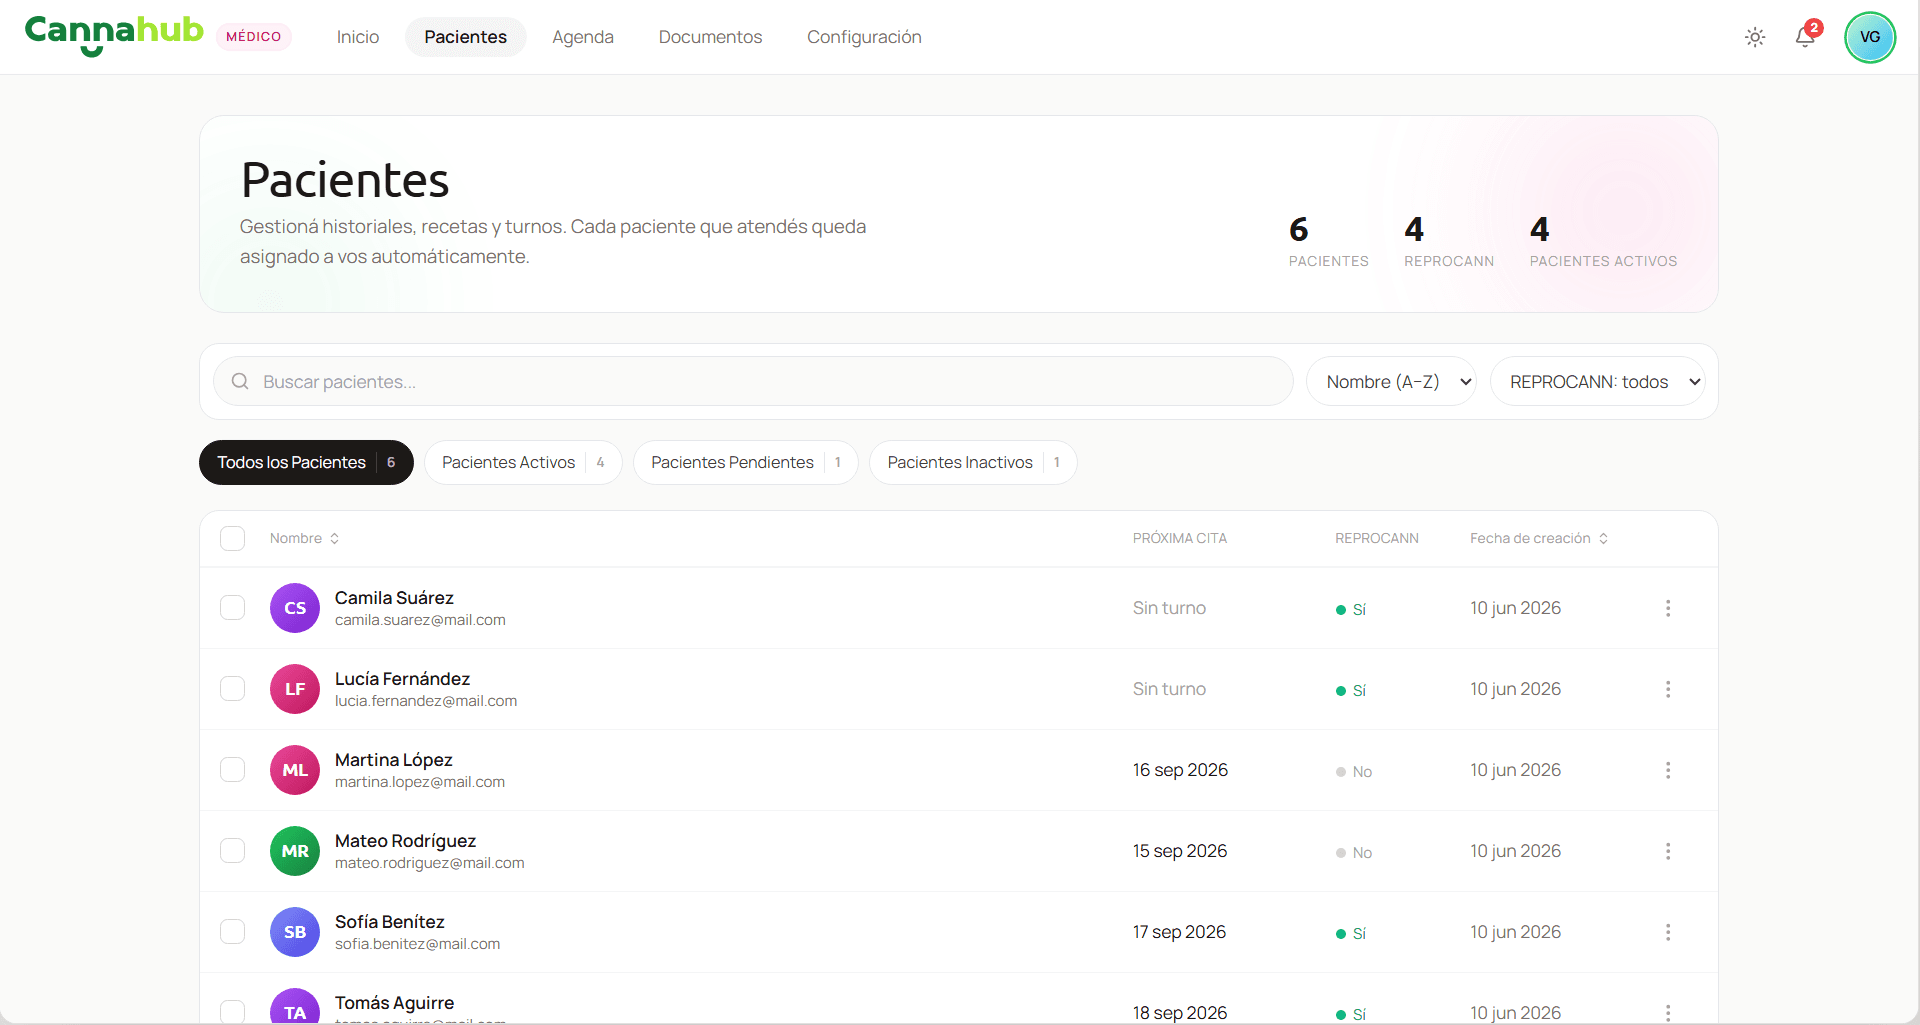Check the Martina López row checkbox
This screenshot has width=1920, height=1025.
click(x=233, y=770)
